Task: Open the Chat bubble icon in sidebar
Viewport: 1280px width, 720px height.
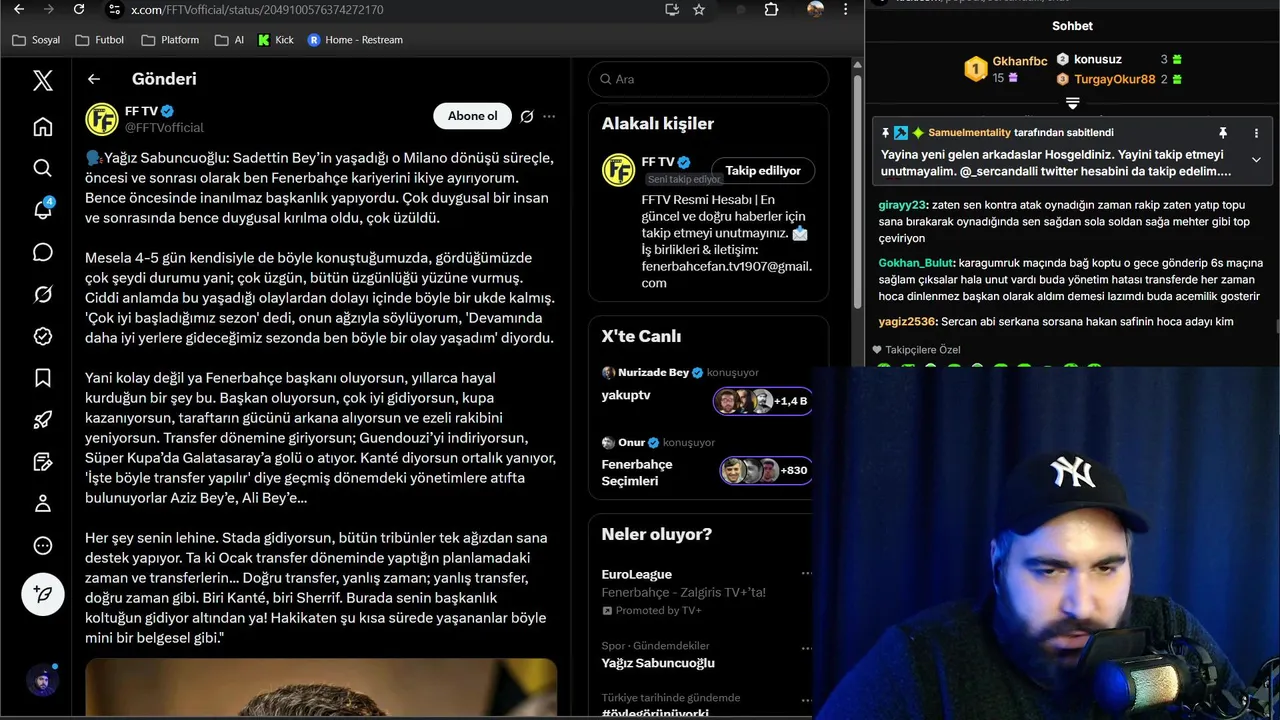Action: pos(42,252)
